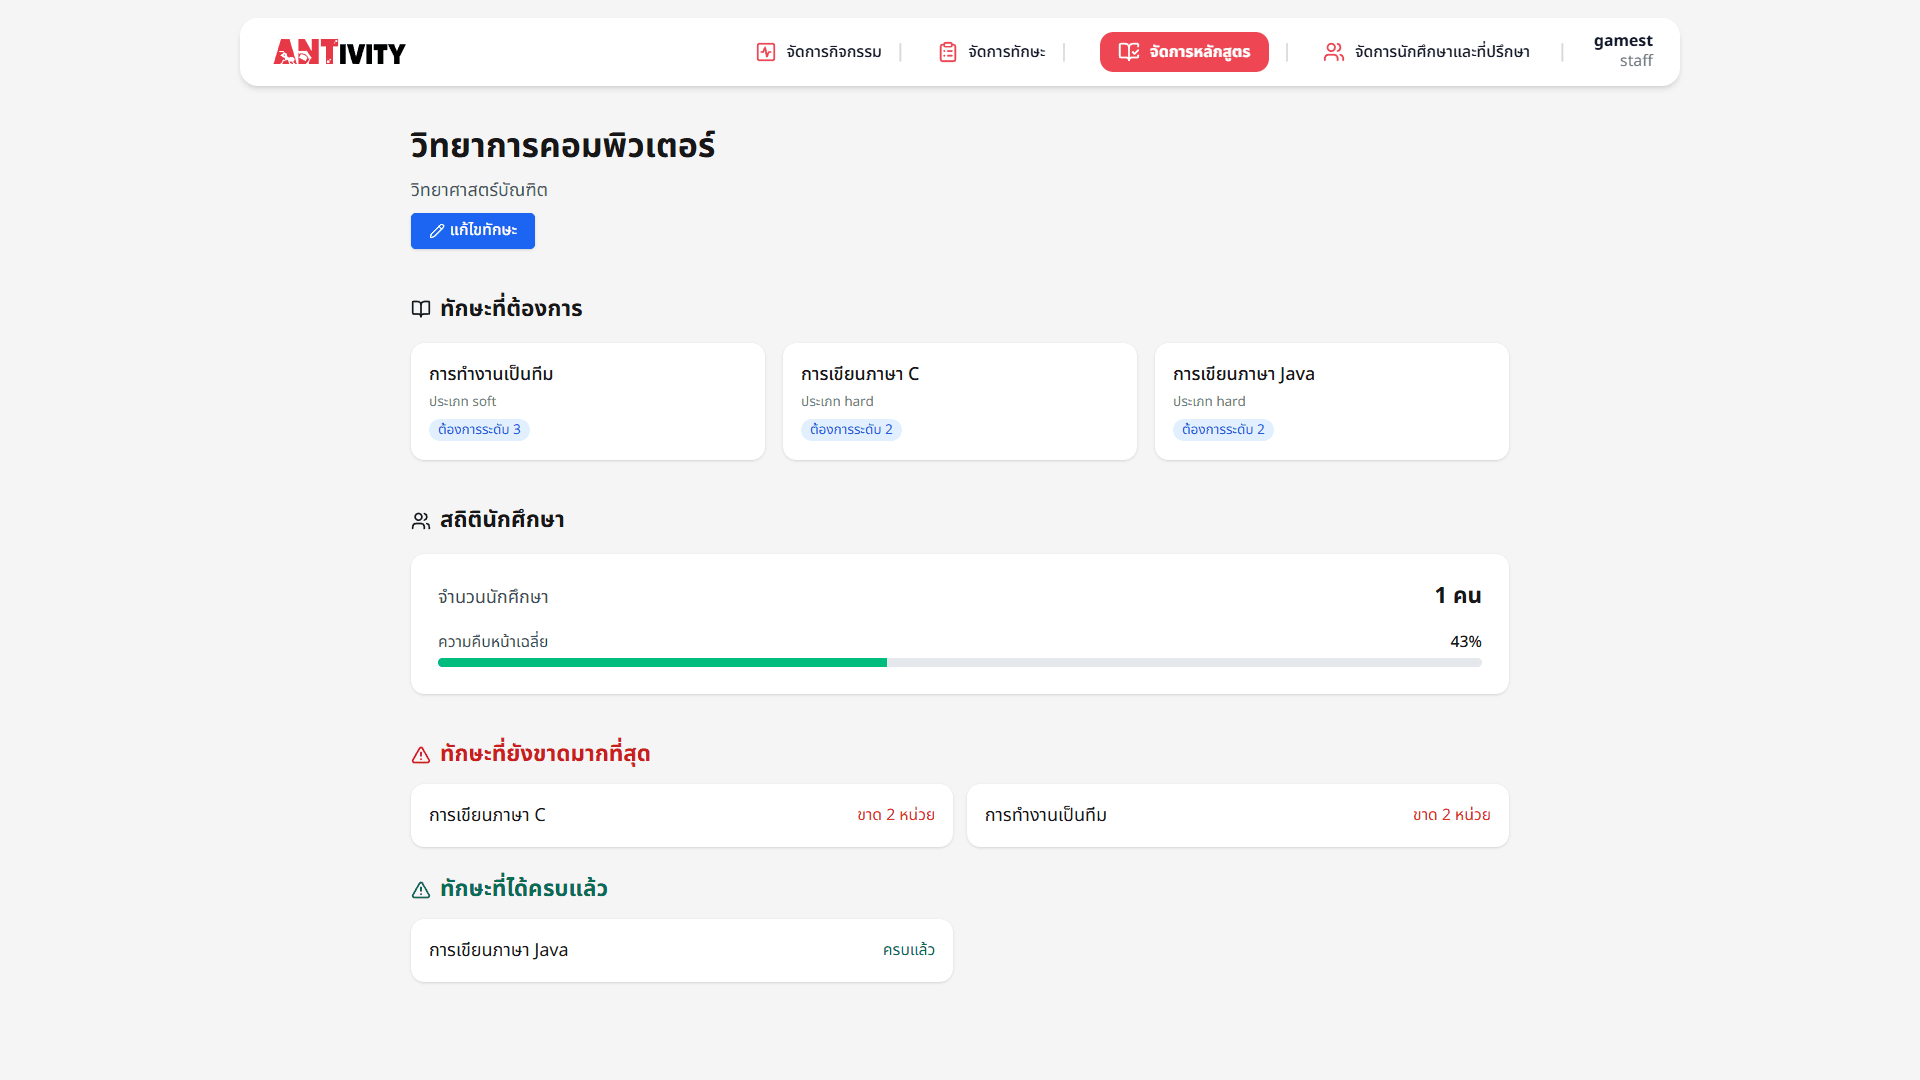
Task: Select the การเขียนภาษา Java required skill card
Action: pyautogui.click(x=1331, y=401)
